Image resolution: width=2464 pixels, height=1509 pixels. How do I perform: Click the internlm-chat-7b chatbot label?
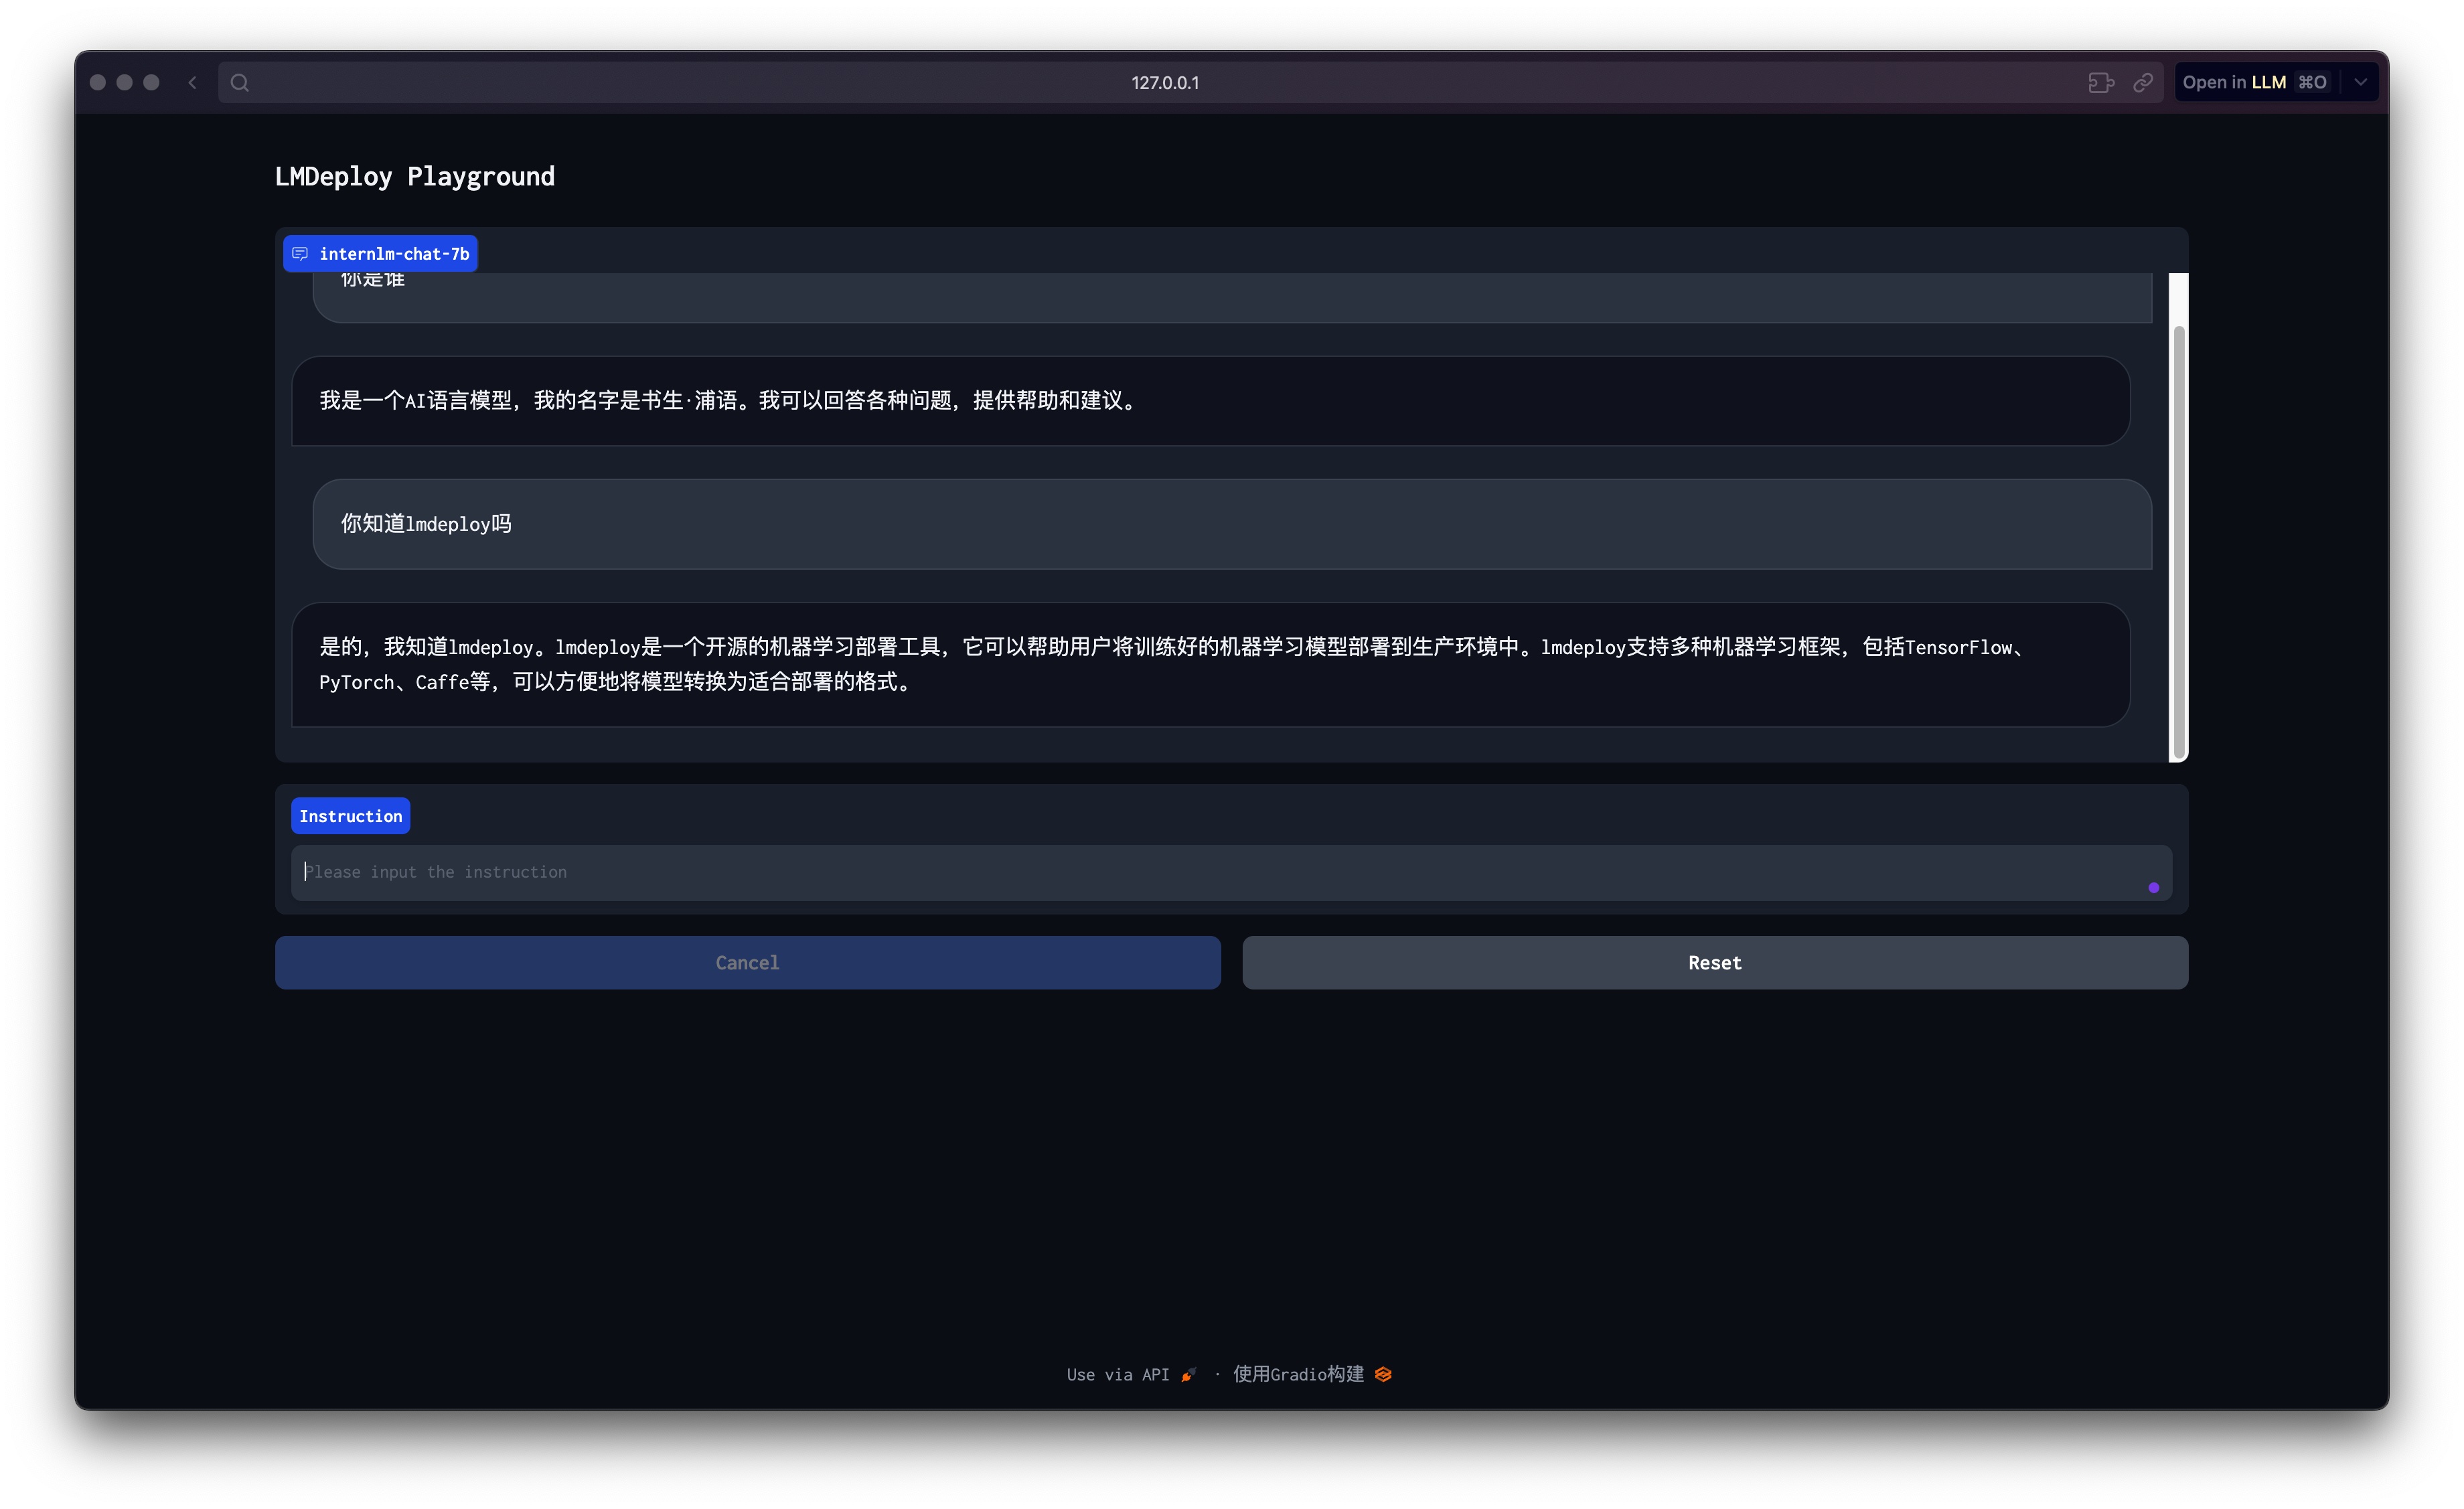coord(394,254)
